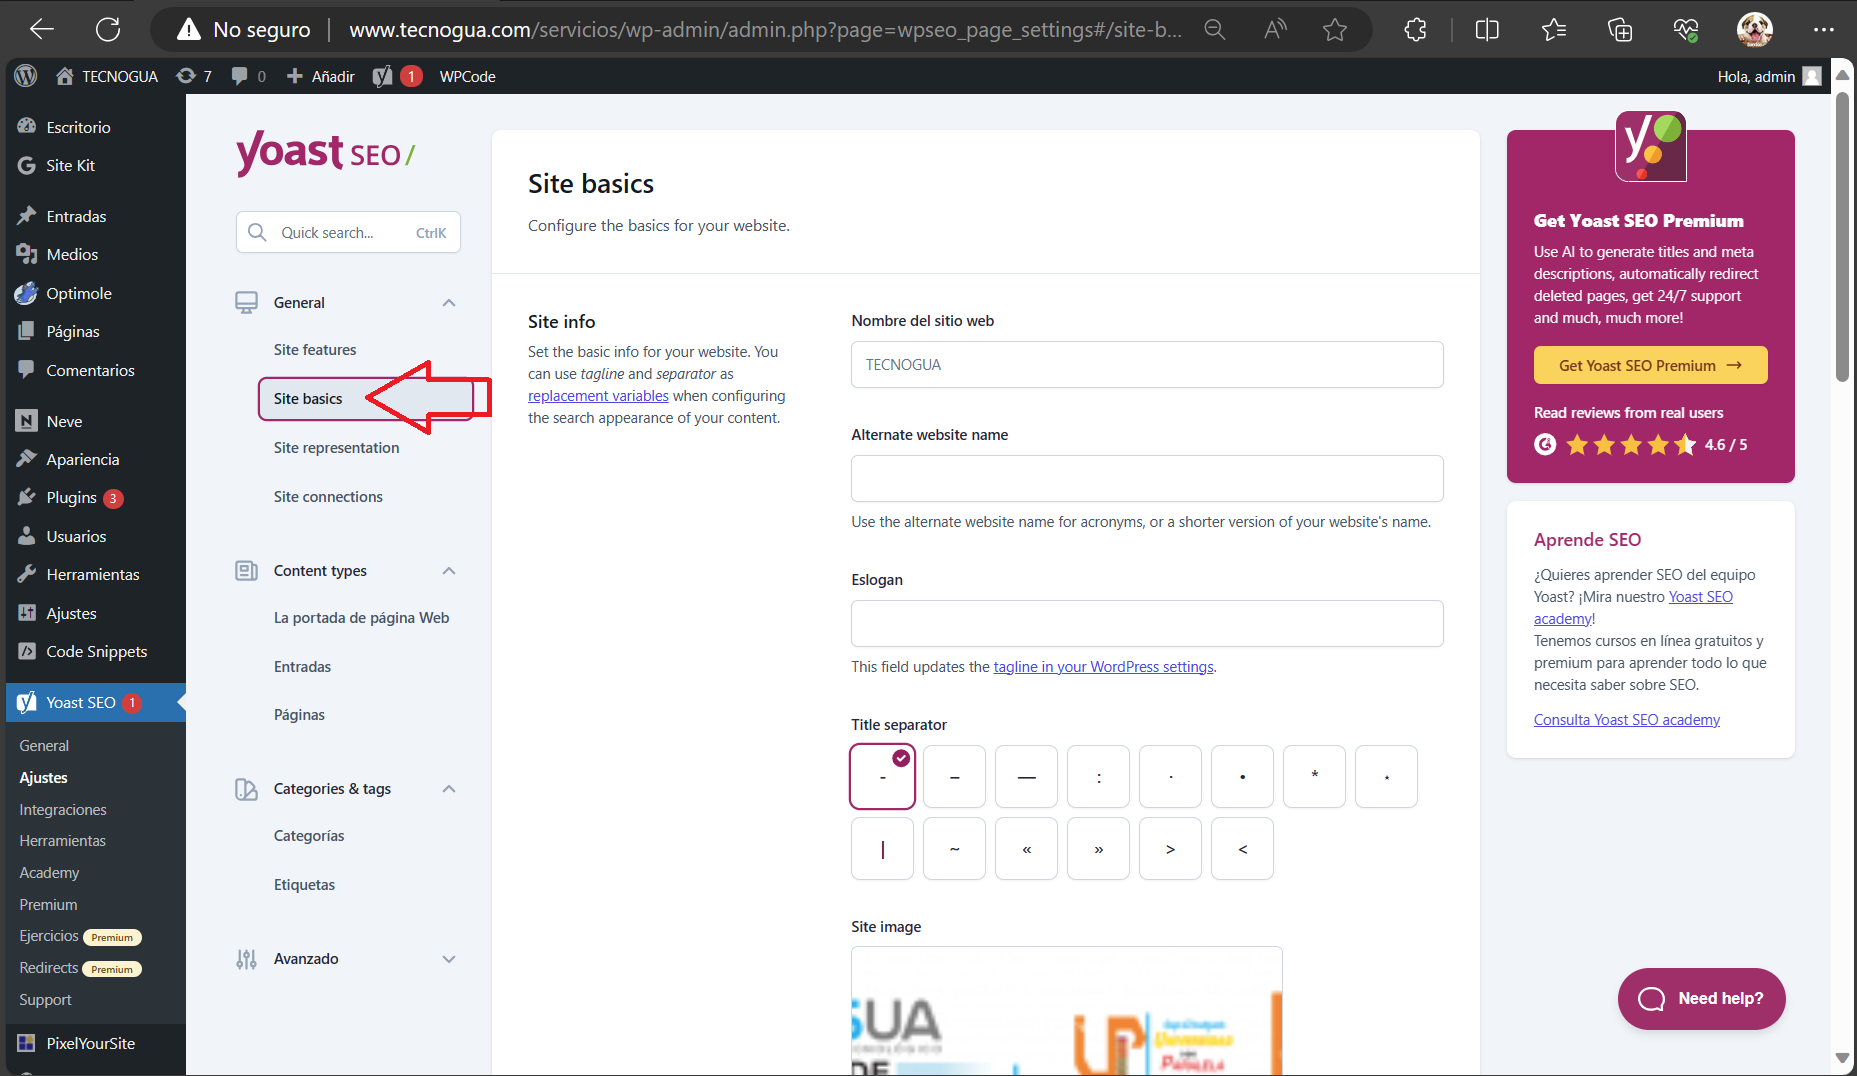Open the favorites list icon
1857x1076 pixels.
coord(1554,30)
